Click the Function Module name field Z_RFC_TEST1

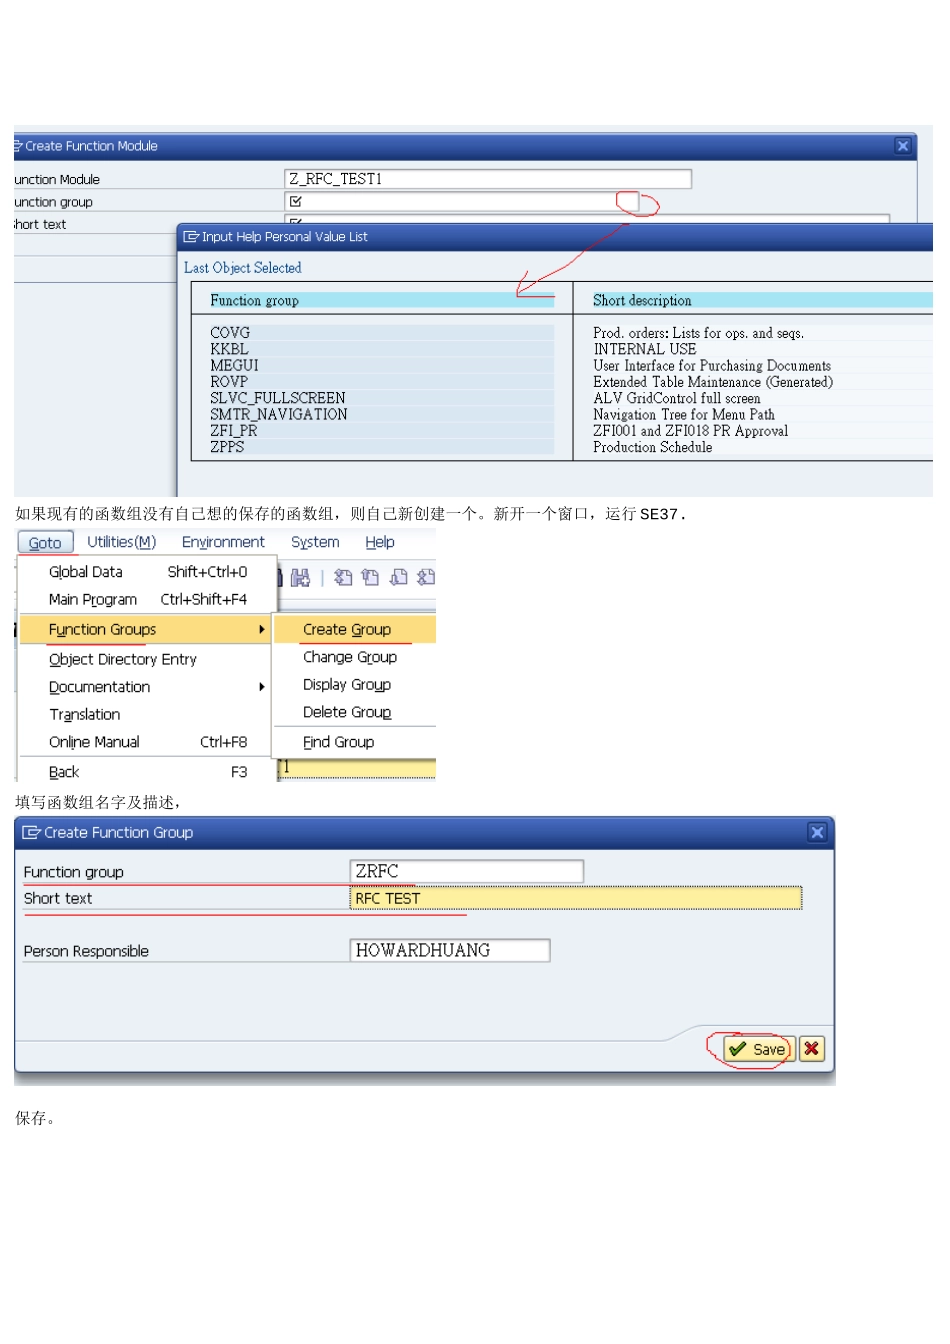(488, 179)
